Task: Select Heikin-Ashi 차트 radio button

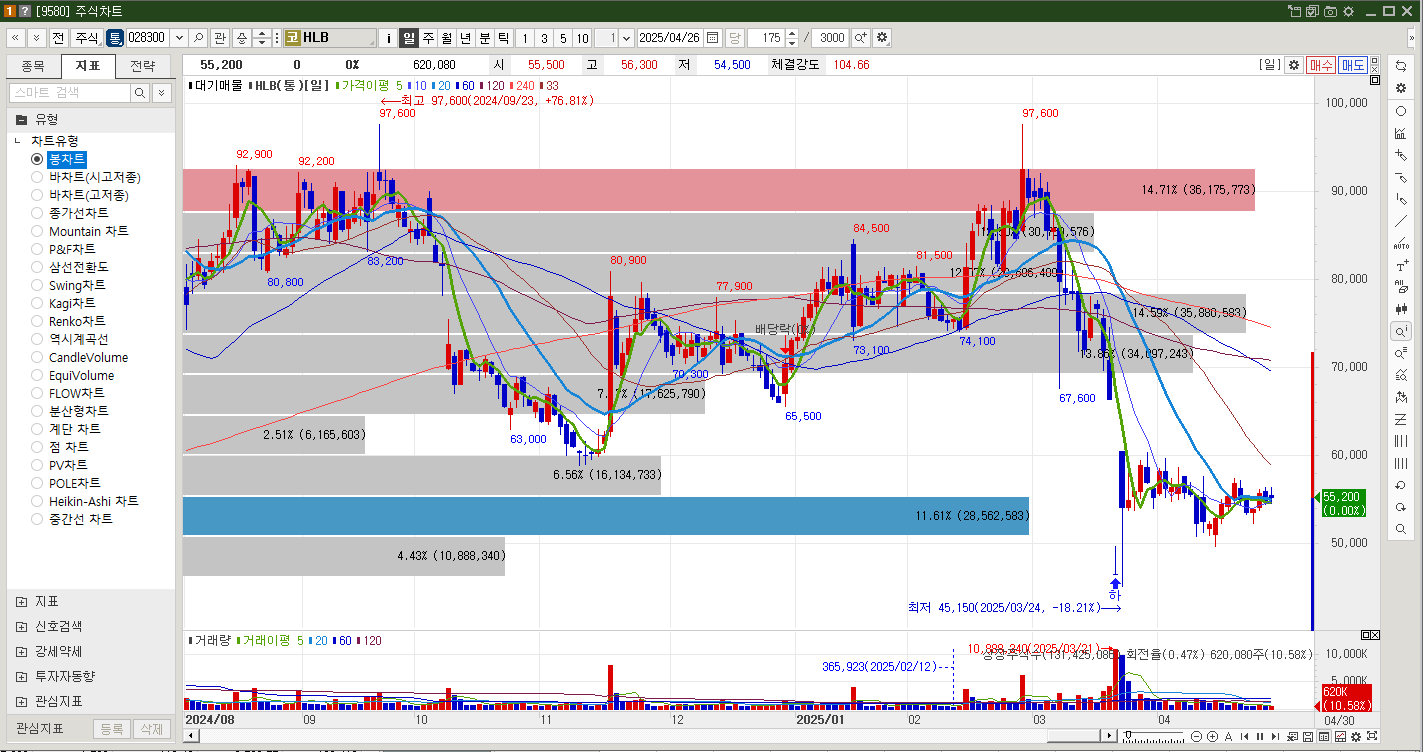Action: click(37, 501)
